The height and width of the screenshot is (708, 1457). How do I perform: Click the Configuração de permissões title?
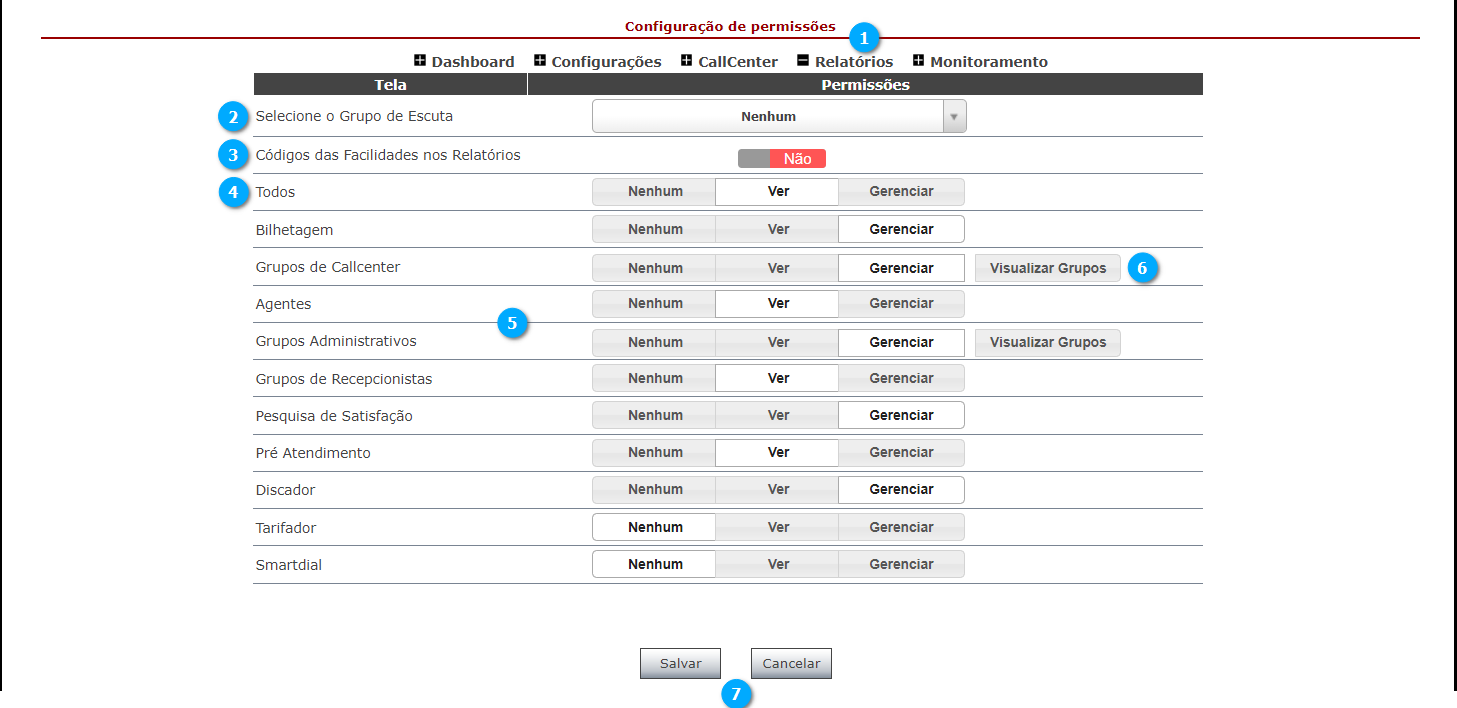730,26
